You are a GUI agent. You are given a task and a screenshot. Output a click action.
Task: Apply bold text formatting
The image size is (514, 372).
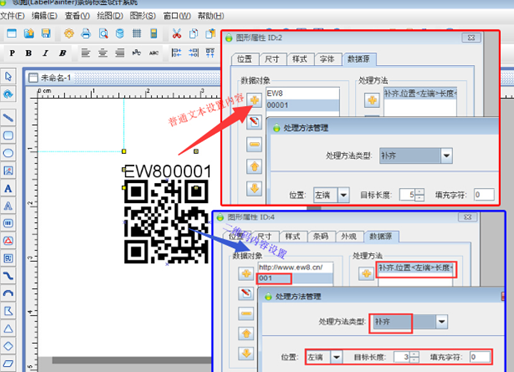29,53
